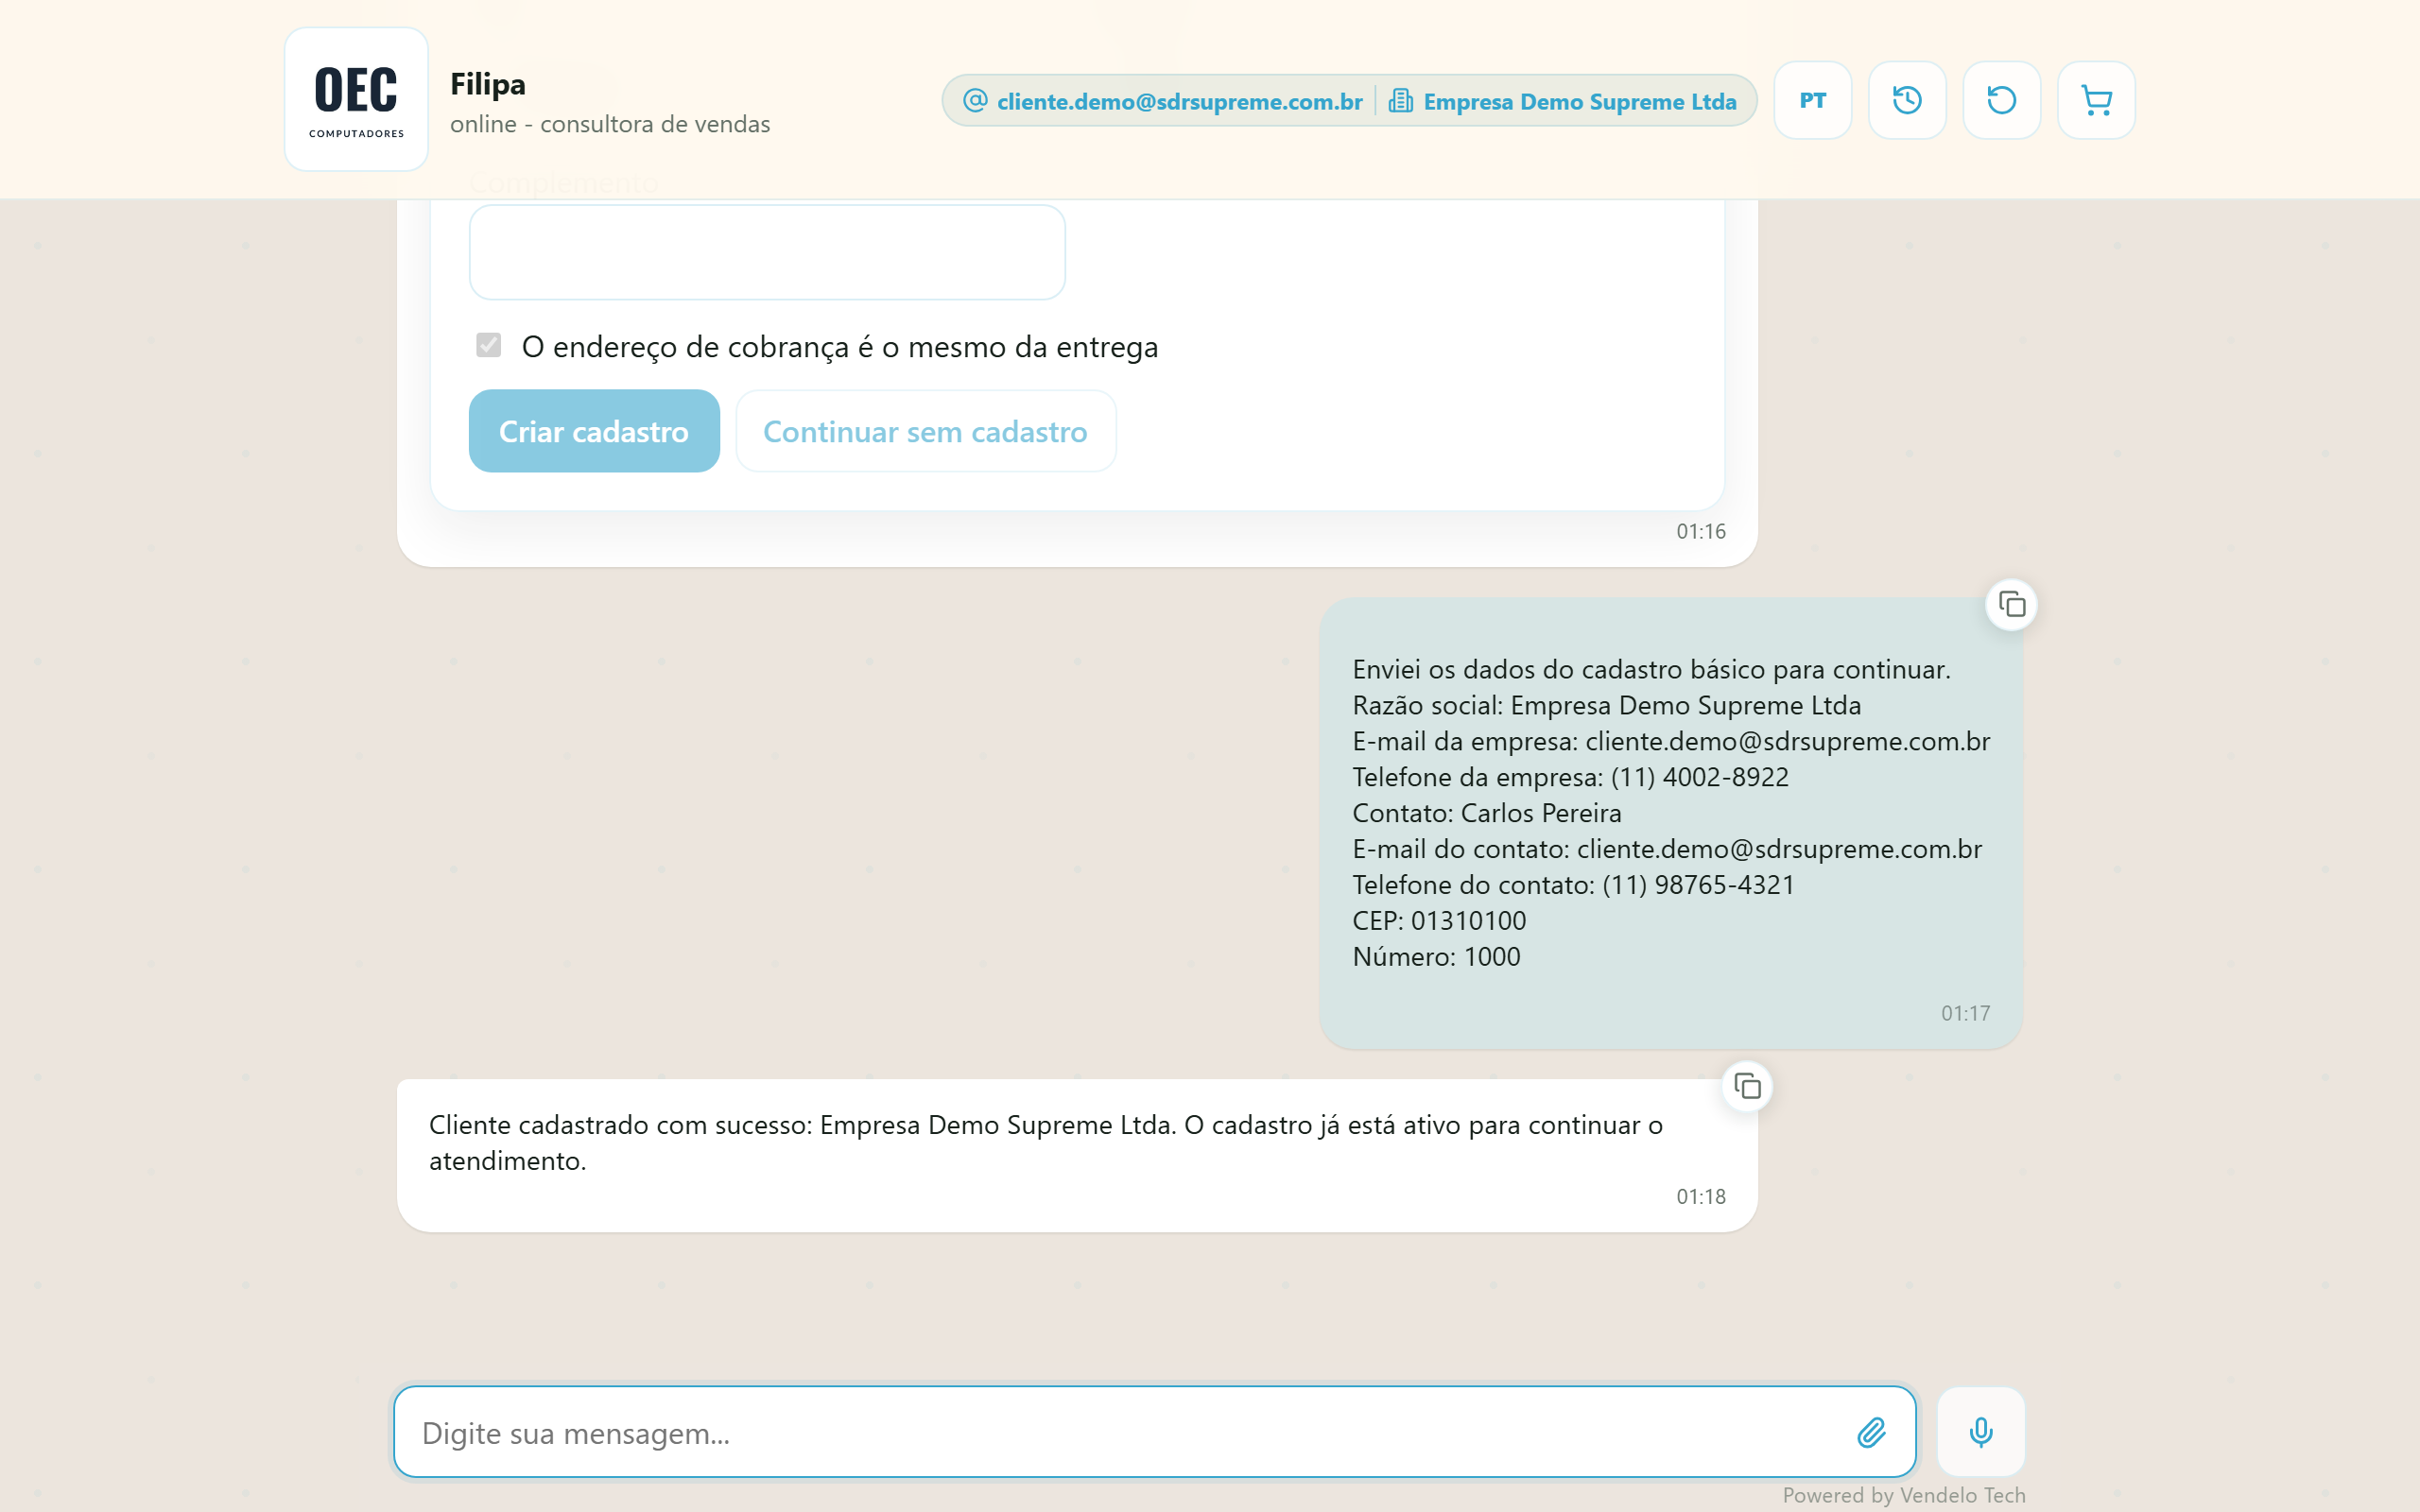
Task: Click the building icon beside company name
Action: point(1400,100)
